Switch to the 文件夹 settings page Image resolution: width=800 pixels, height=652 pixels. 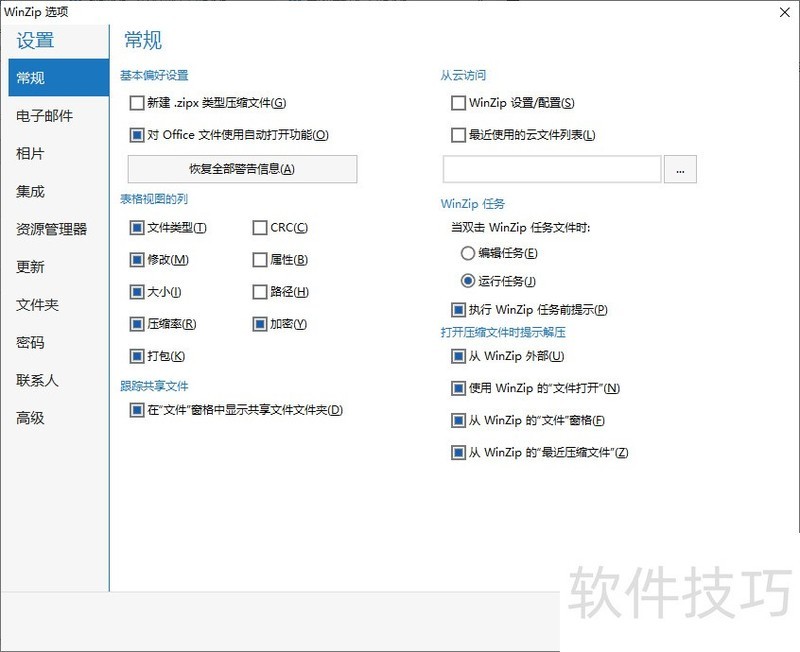pos(59,305)
